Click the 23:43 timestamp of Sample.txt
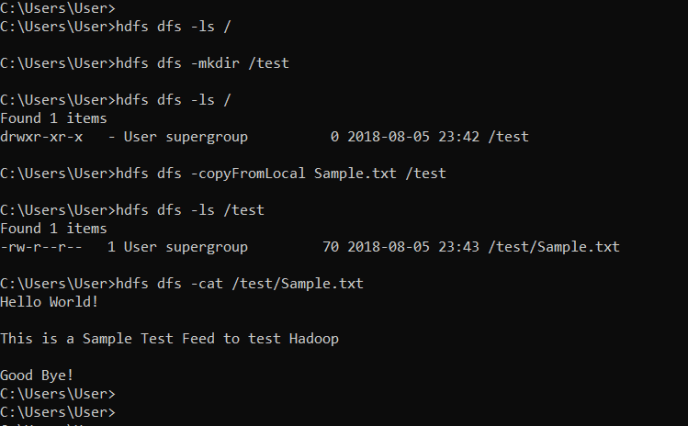688x426 pixels. point(459,247)
